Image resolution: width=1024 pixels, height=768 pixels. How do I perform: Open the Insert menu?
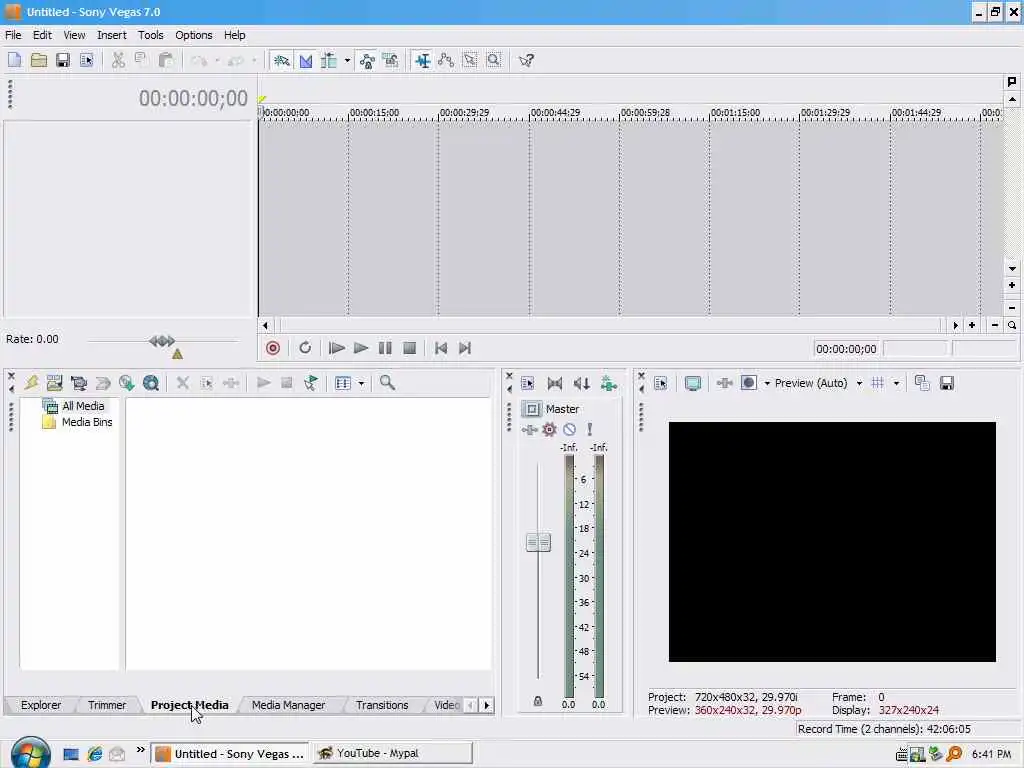(x=112, y=35)
